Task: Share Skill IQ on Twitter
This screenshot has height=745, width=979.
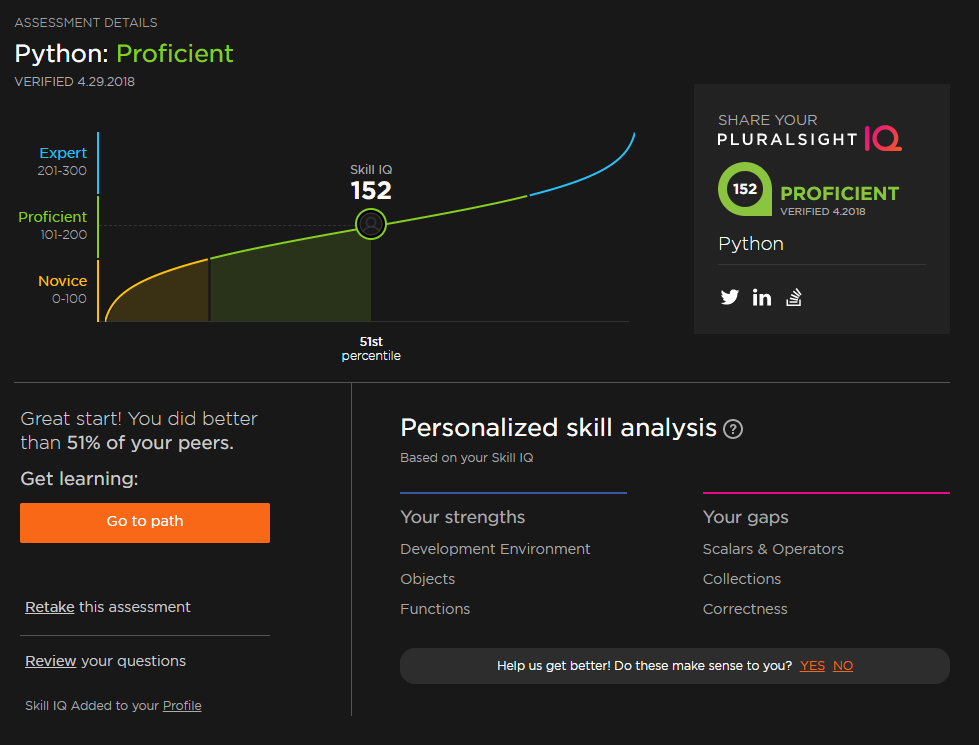Action: click(x=729, y=297)
